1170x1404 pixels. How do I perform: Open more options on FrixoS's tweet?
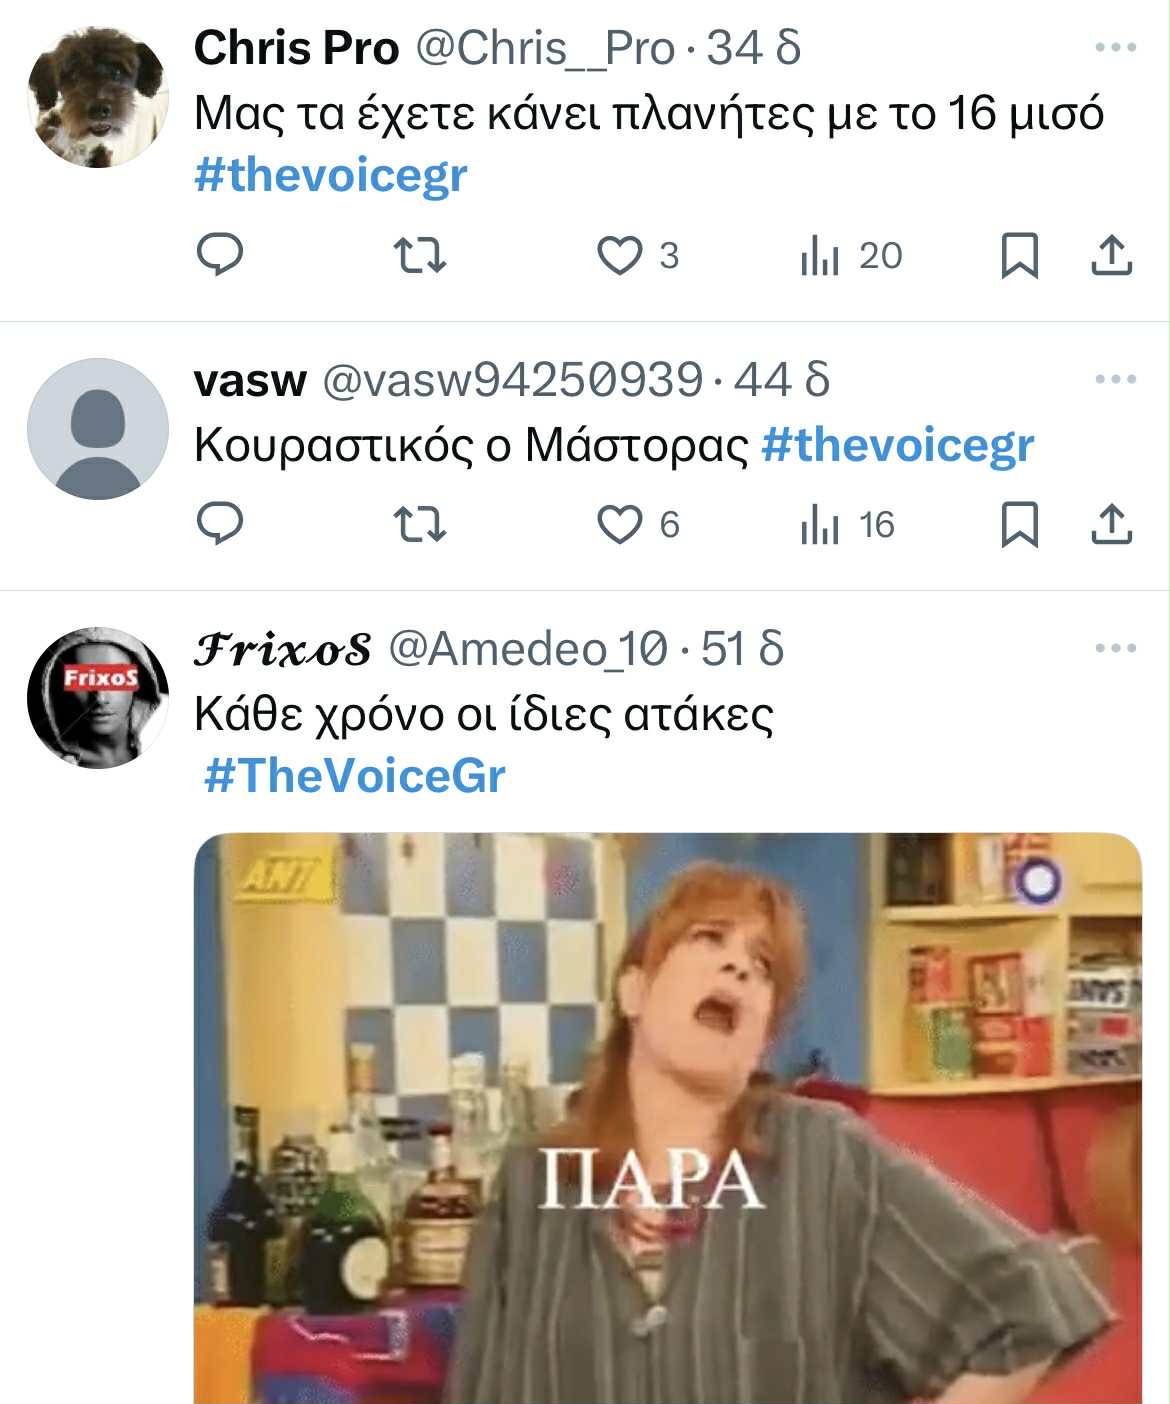1116,648
